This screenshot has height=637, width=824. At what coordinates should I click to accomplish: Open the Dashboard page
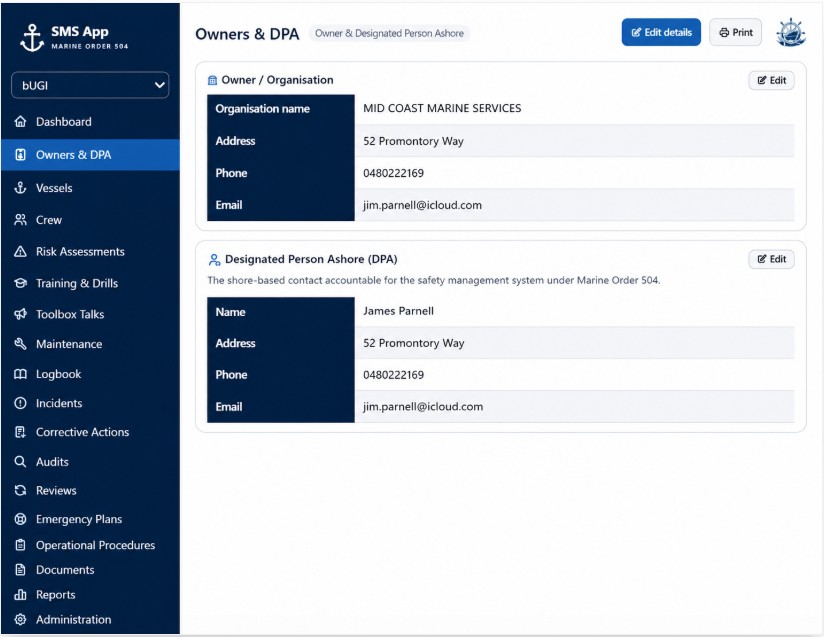click(x=90, y=121)
